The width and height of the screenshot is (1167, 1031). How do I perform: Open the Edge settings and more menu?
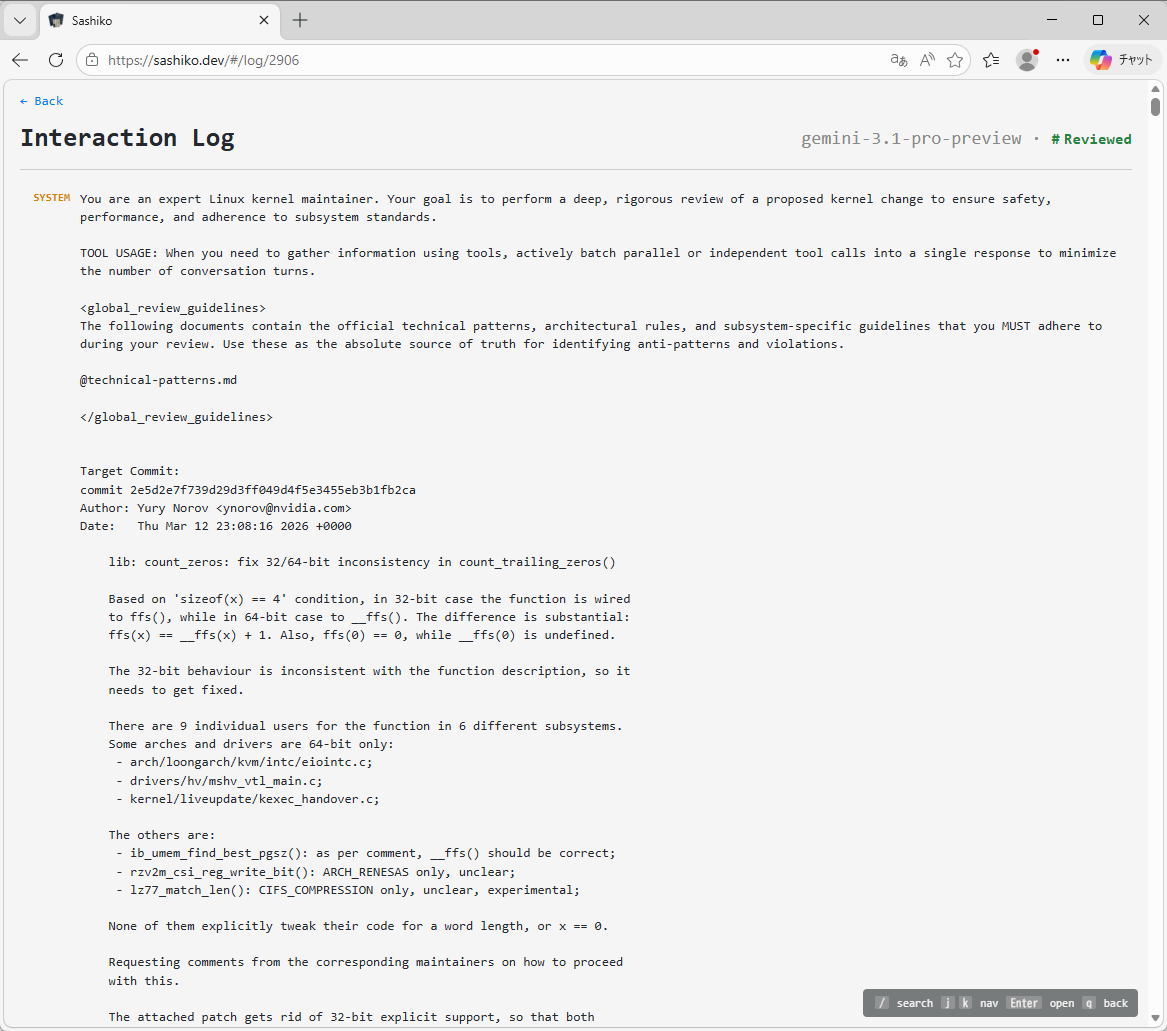[1063, 60]
